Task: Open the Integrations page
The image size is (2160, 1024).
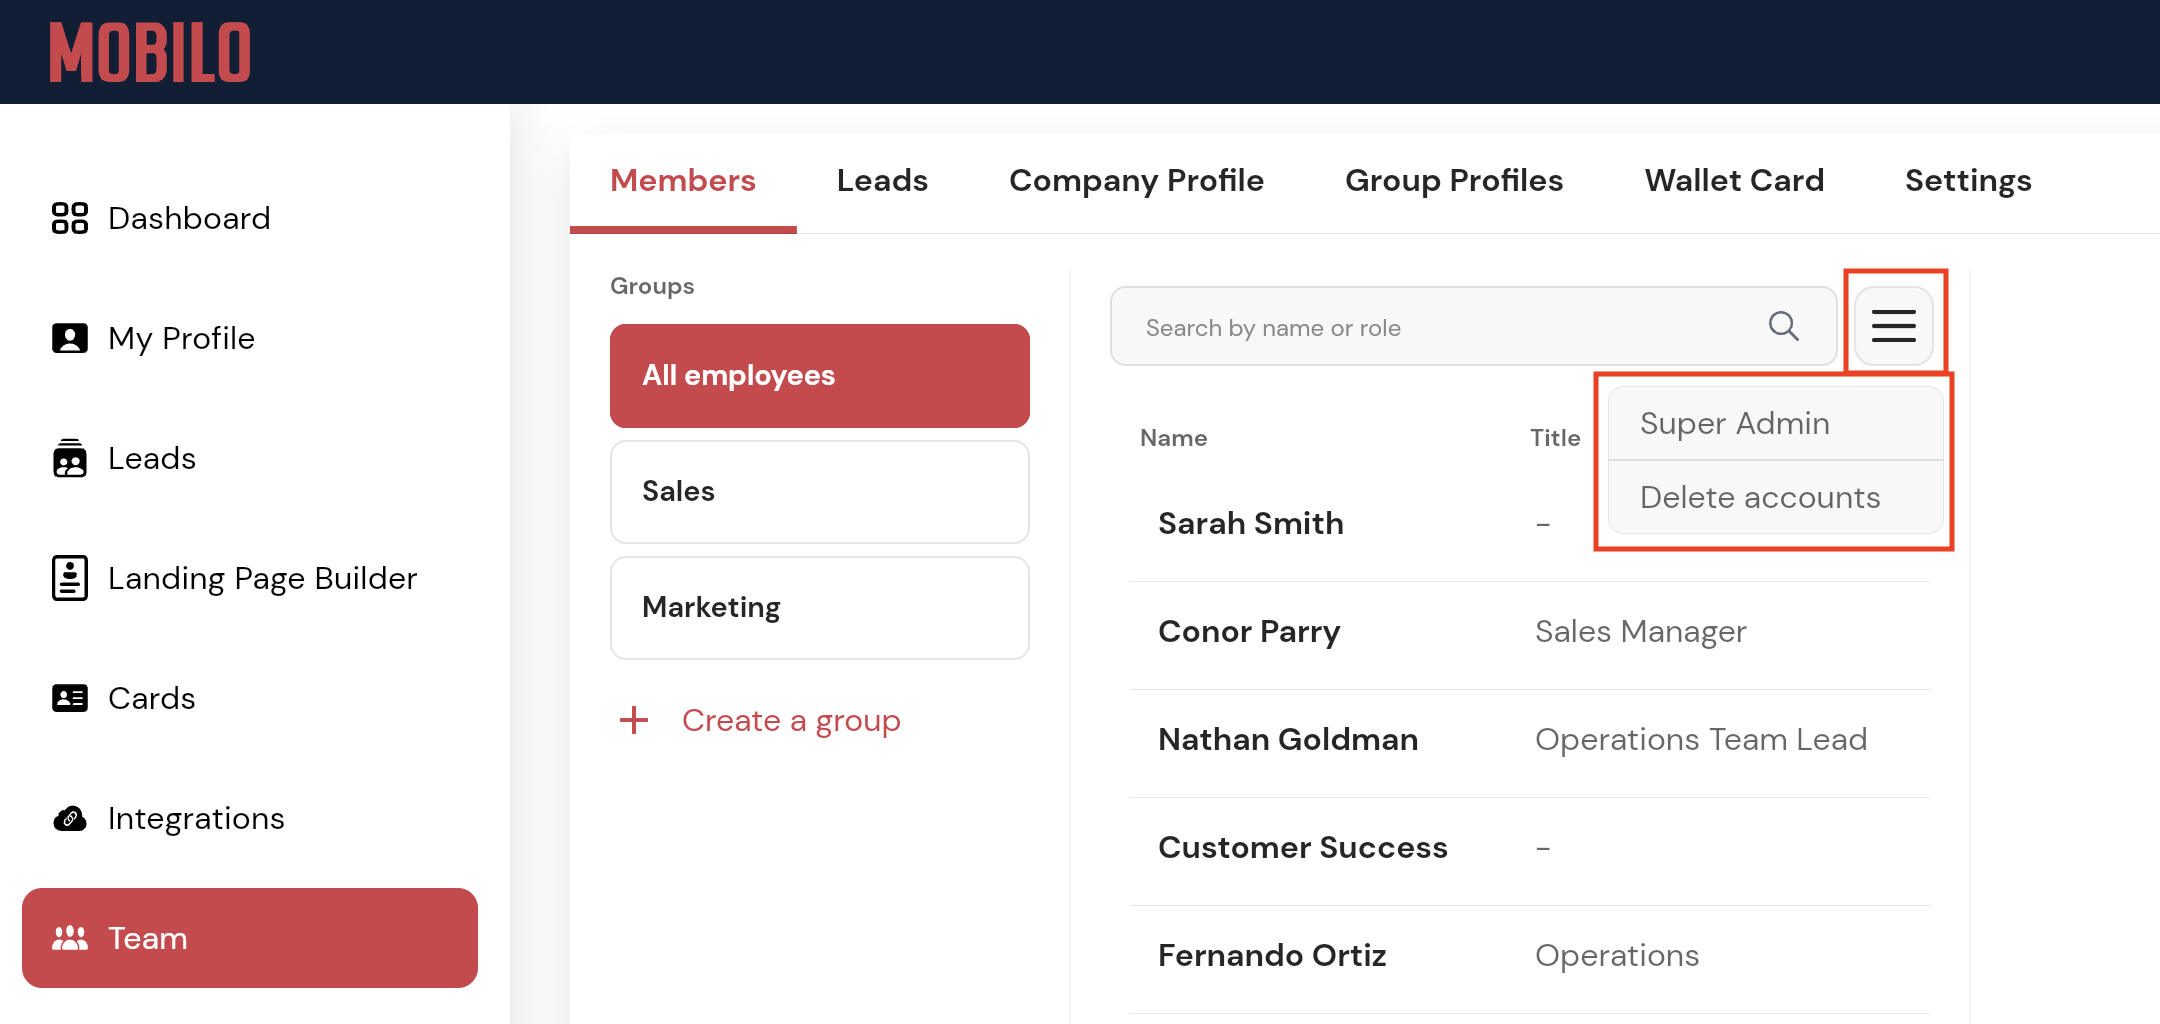Action: [x=196, y=818]
